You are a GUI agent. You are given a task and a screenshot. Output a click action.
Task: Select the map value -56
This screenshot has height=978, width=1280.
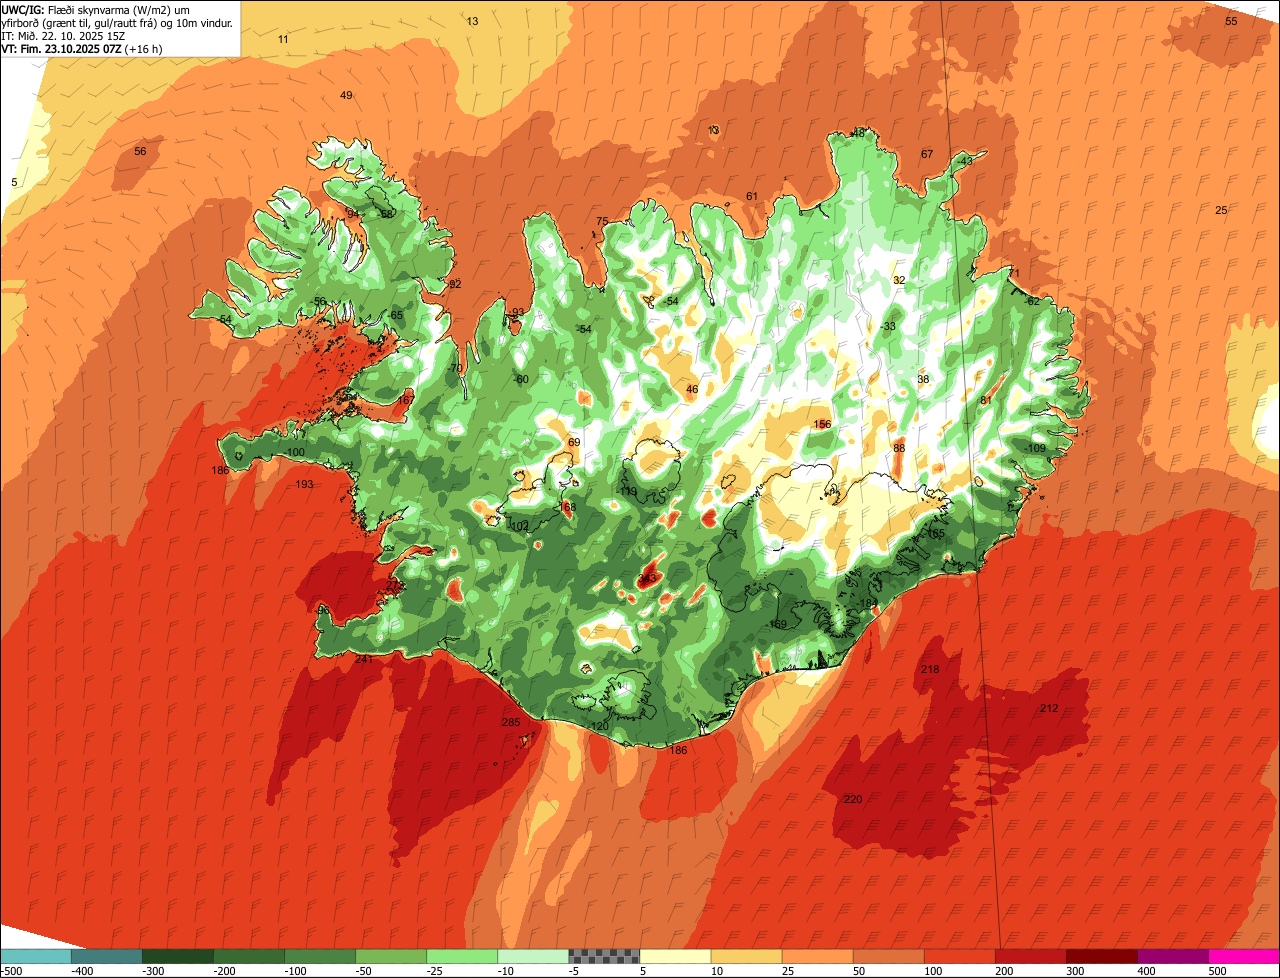pos(318,301)
